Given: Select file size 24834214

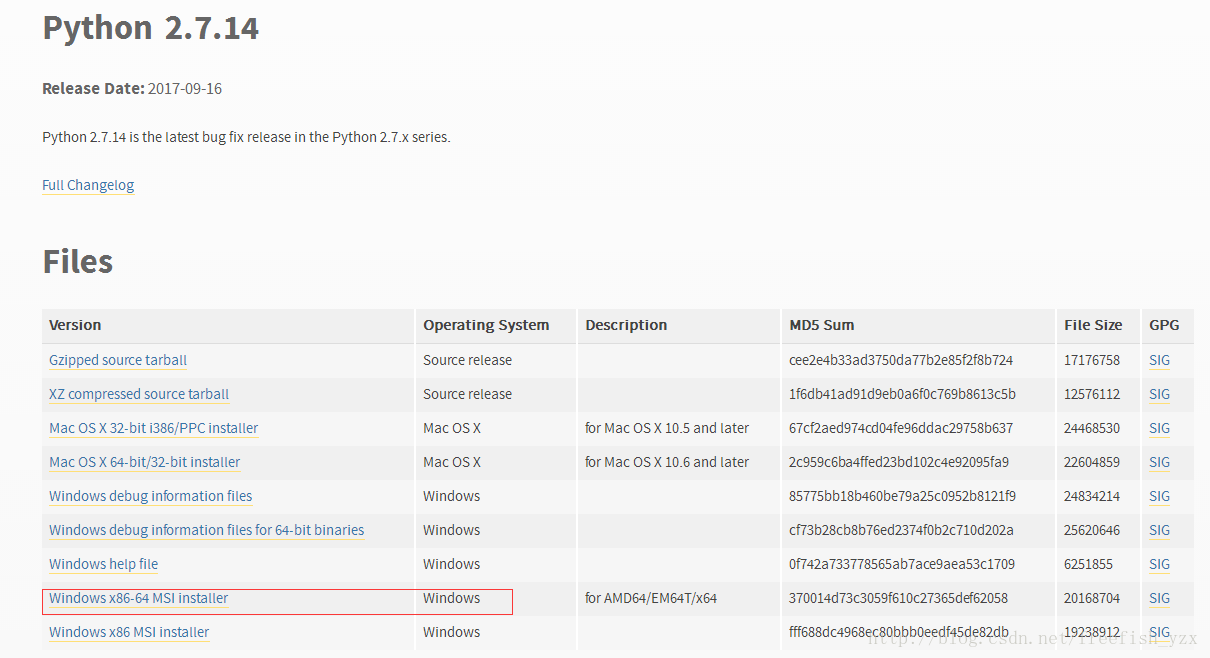Looking at the screenshot, I should pos(1092,496).
